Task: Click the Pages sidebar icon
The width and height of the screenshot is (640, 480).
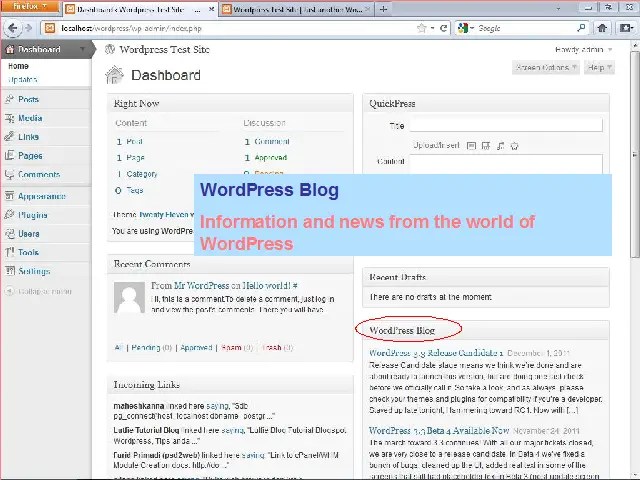Action: (x=9, y=155)
